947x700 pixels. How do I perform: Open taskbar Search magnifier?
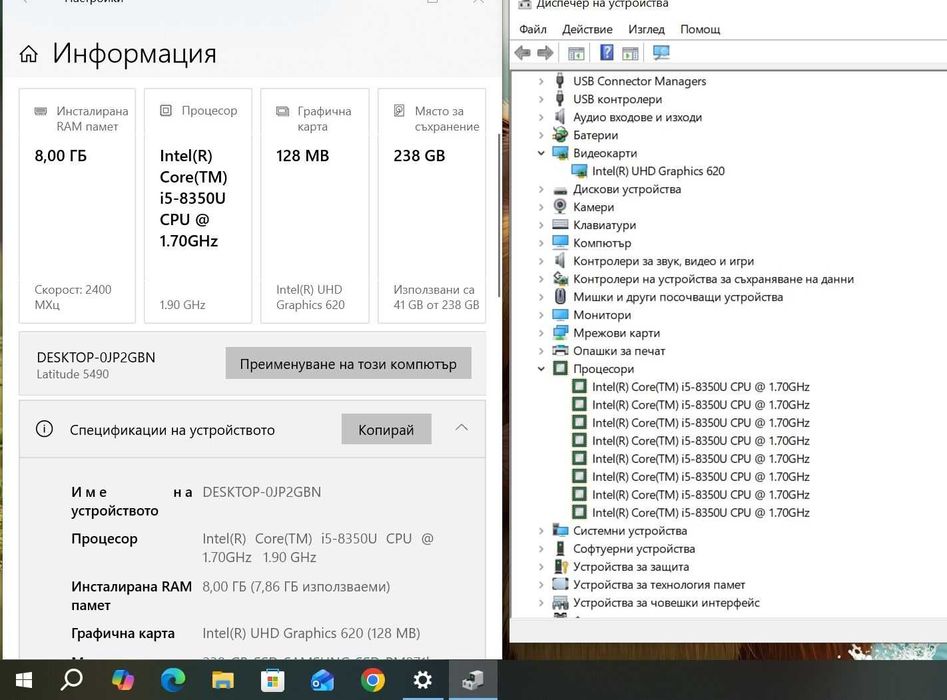point(72,680)
